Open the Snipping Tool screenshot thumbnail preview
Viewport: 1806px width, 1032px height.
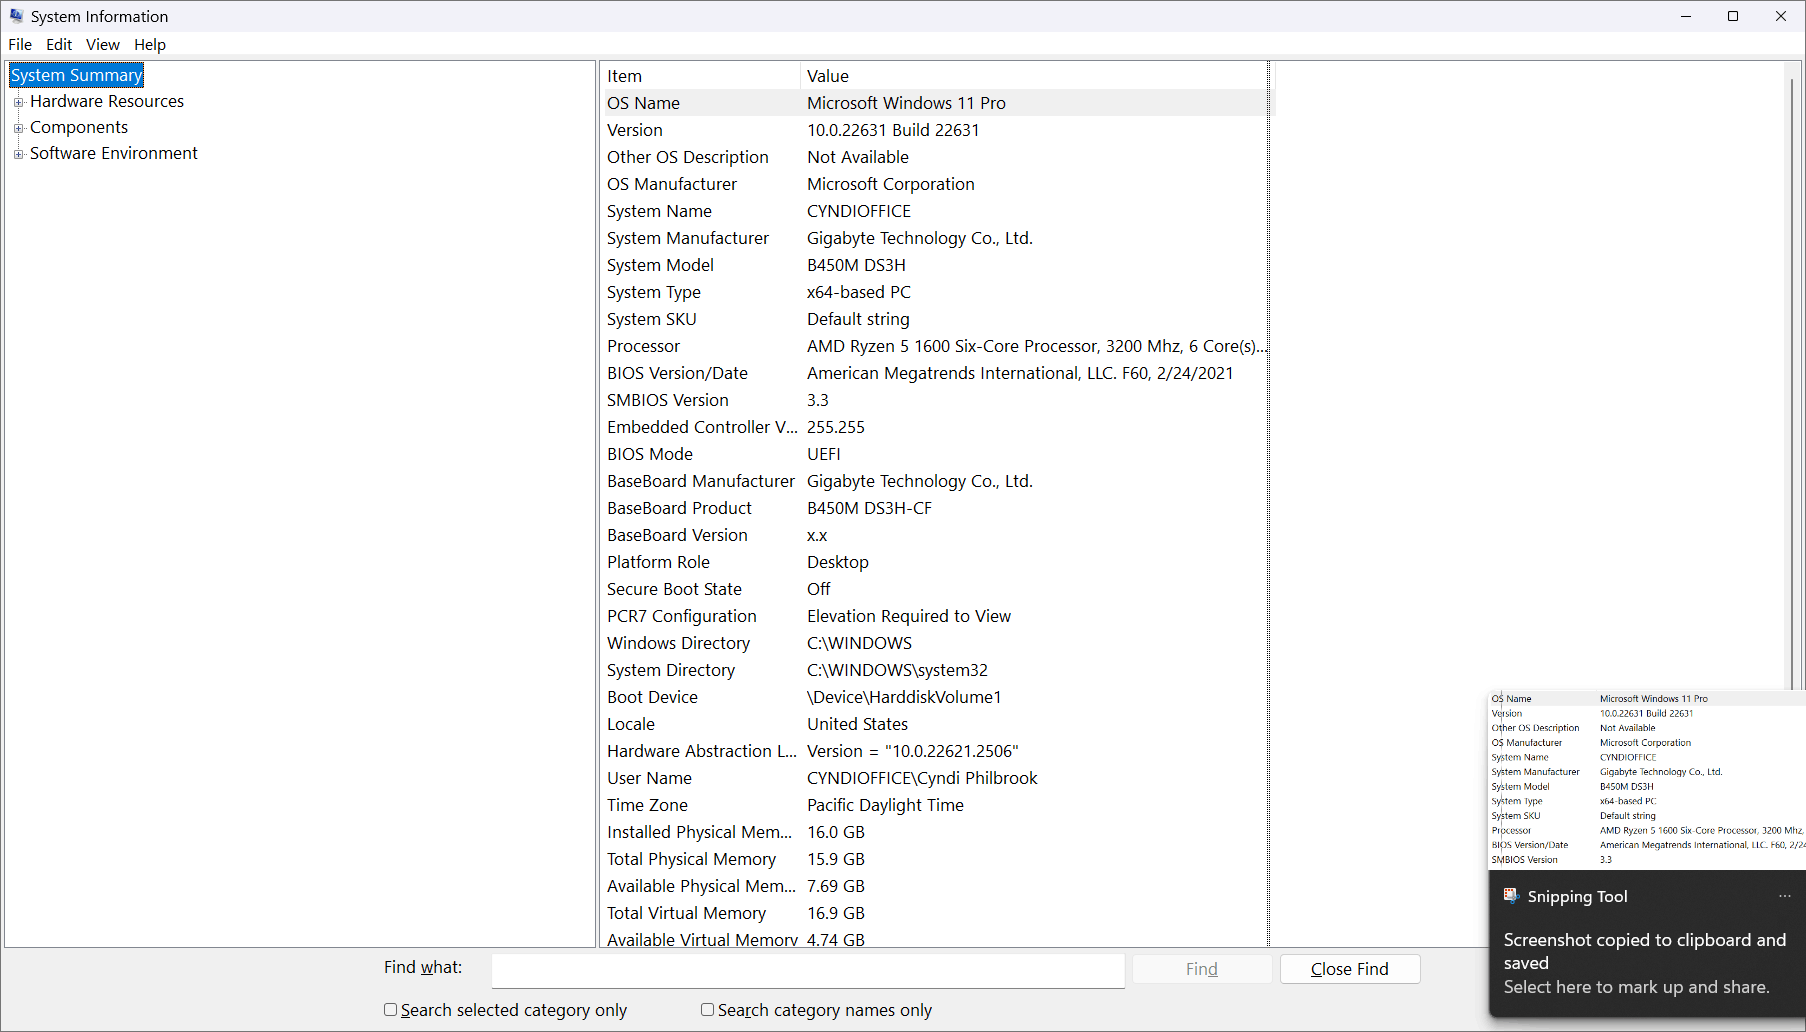[x=1647, y=780]
